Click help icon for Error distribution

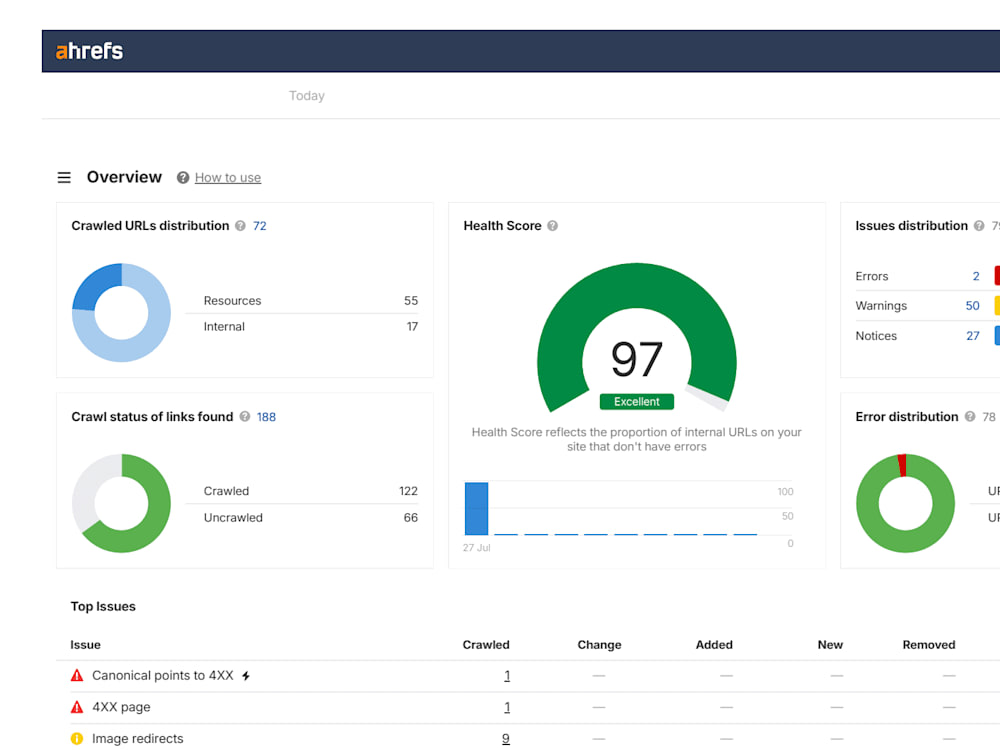[969, 416]
